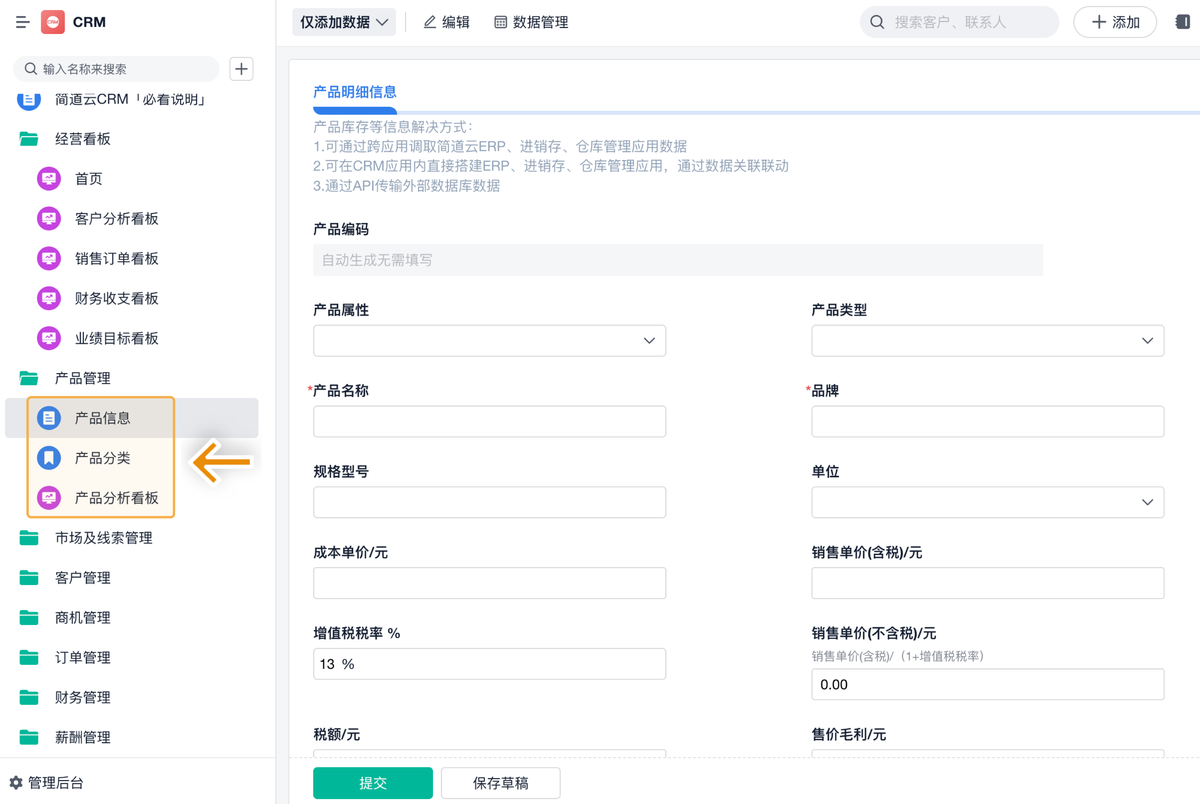Focus the 品牌 input field
The width and height of the screenshot is (1200, 804).
click(987, 422)
